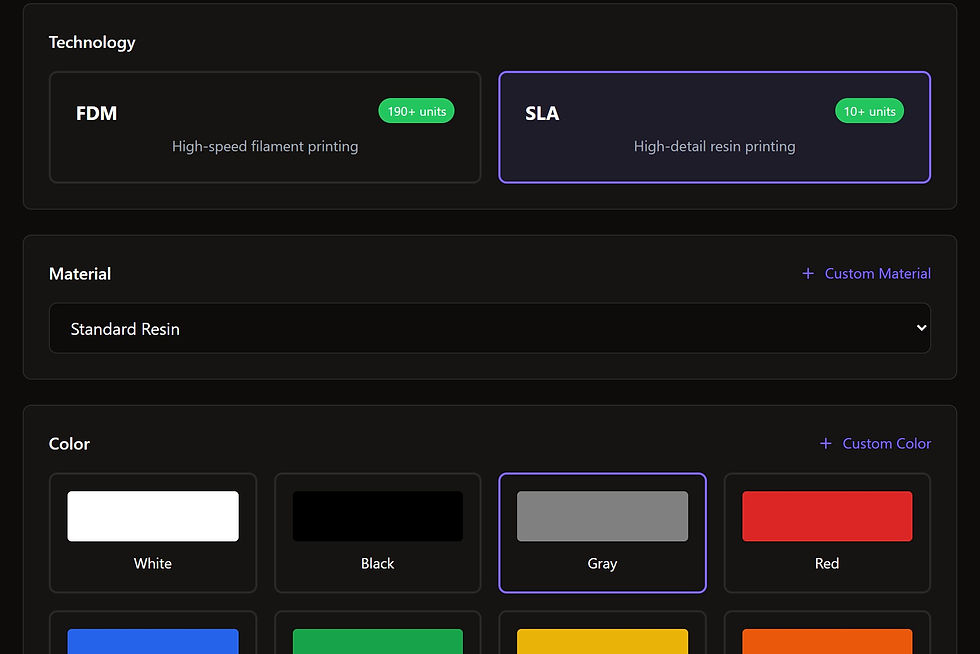
Task: Choose the Gray color swatch
Action: [602, 533]
